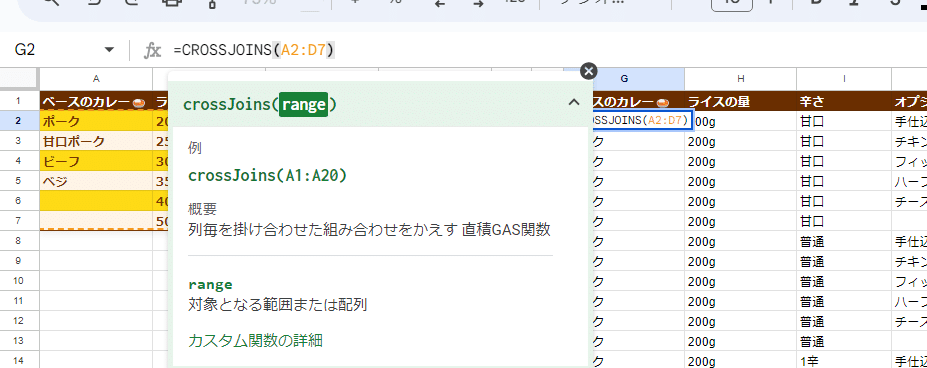The width and height of the screenshot is (927, 368).
Task: Open the カスタム関数の詳細 link
Action: [x=255, y=340]
